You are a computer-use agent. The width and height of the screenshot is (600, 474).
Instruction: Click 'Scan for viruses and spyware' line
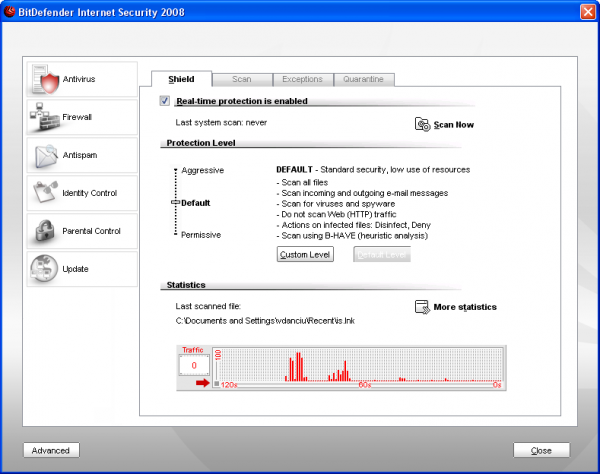click(x=336, y=204)
